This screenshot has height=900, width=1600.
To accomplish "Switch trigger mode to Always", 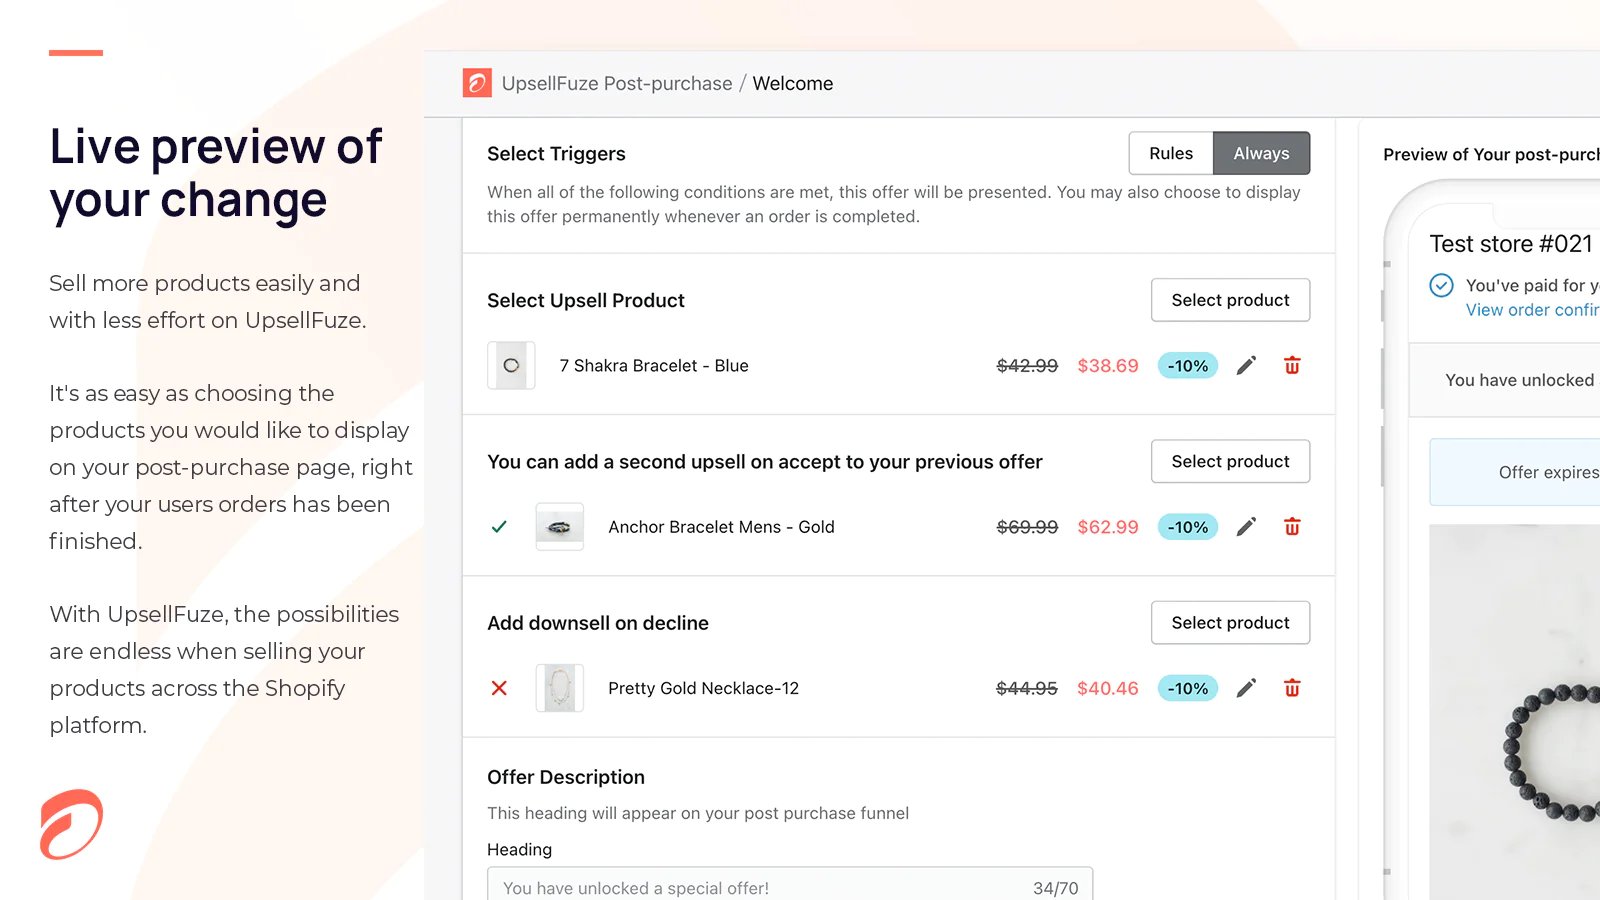I will click(1261, 153).
